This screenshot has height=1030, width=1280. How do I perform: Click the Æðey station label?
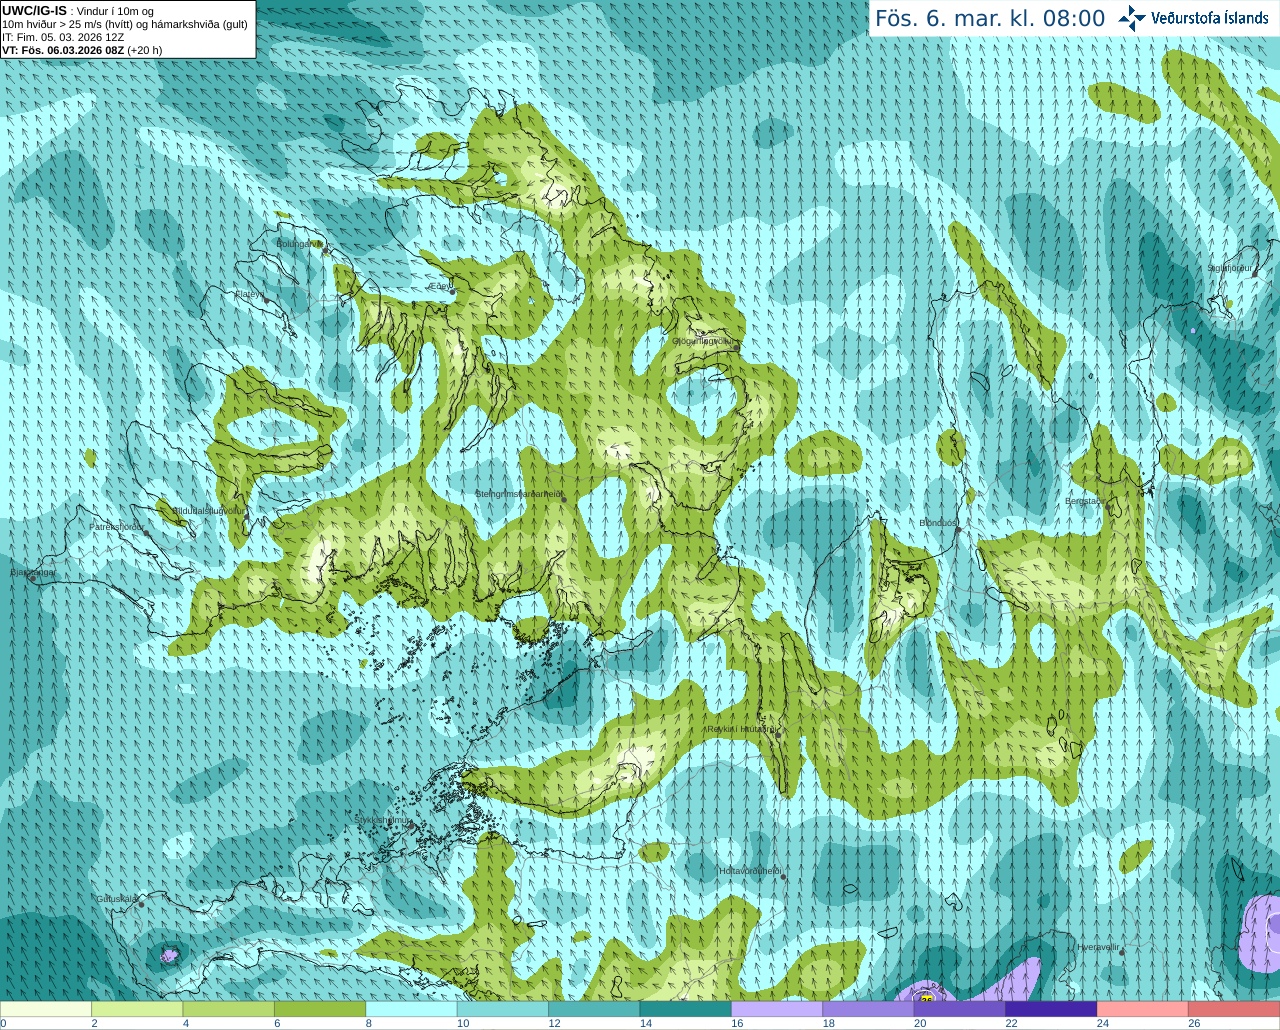point(440,285)
